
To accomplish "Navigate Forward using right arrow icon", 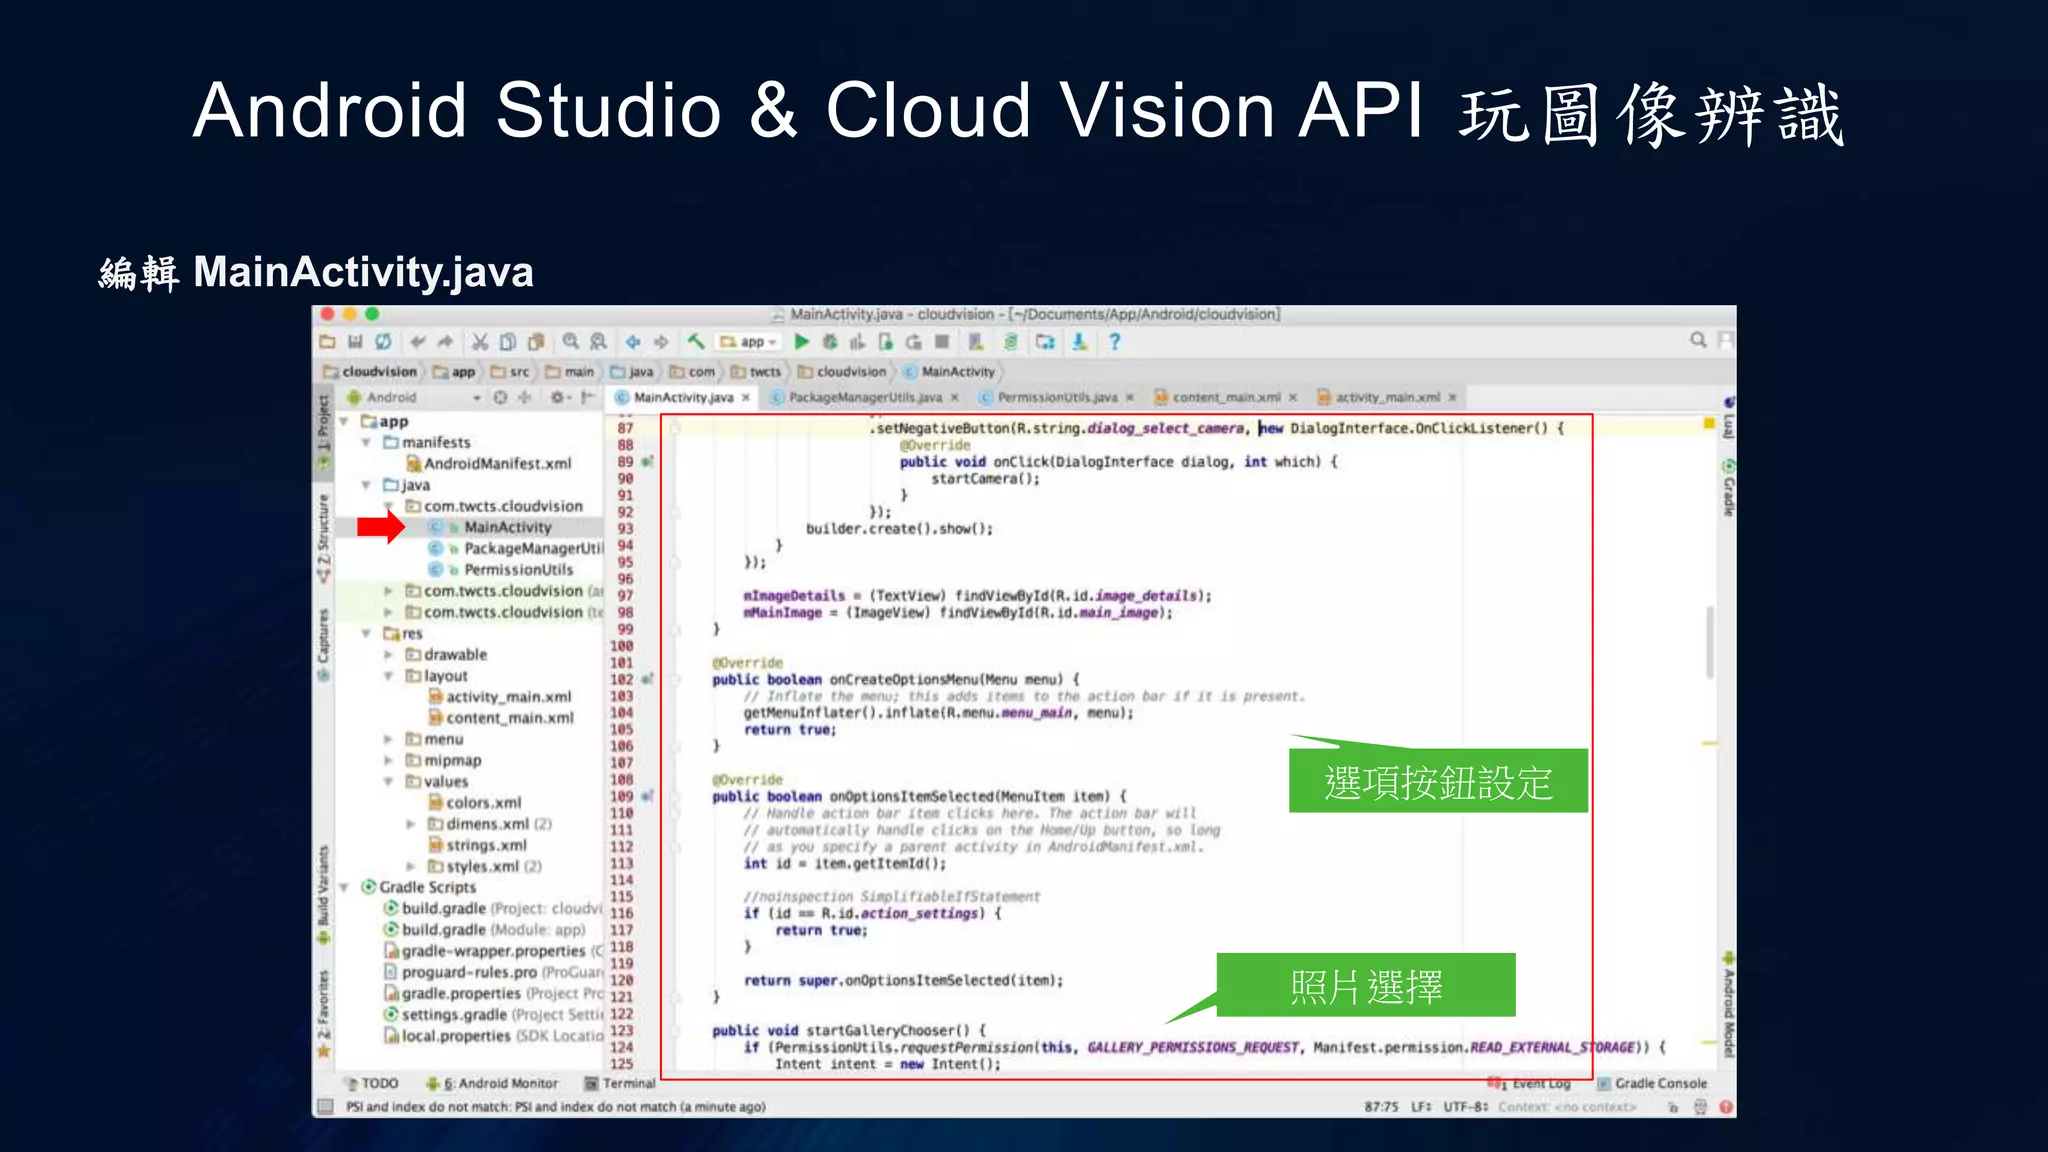I will [661, 342].
